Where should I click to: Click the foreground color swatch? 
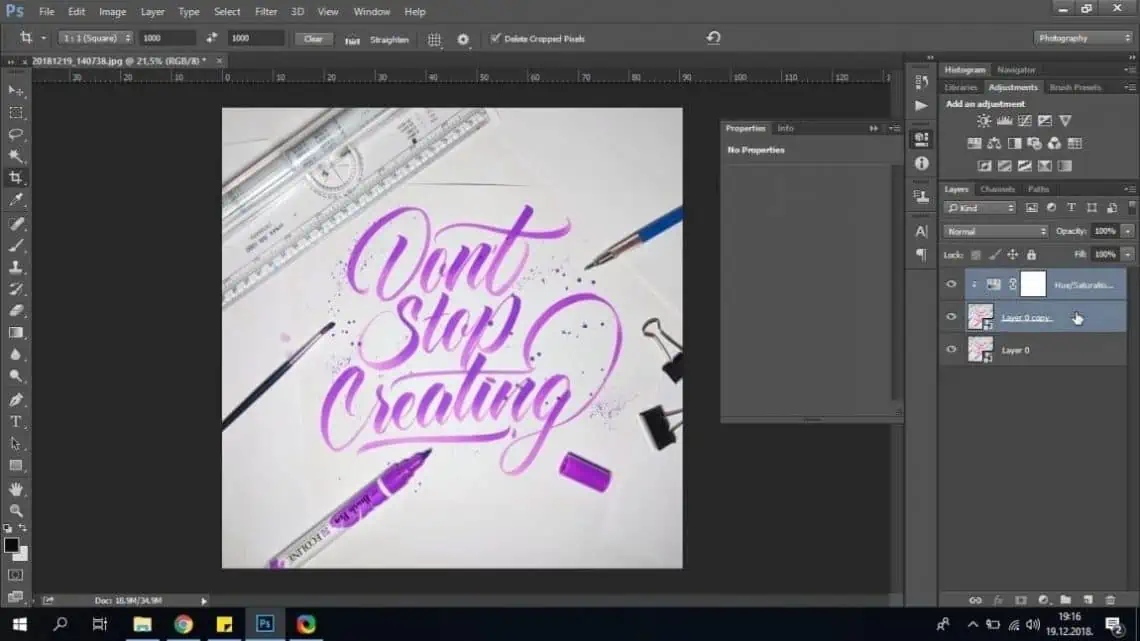11,545
